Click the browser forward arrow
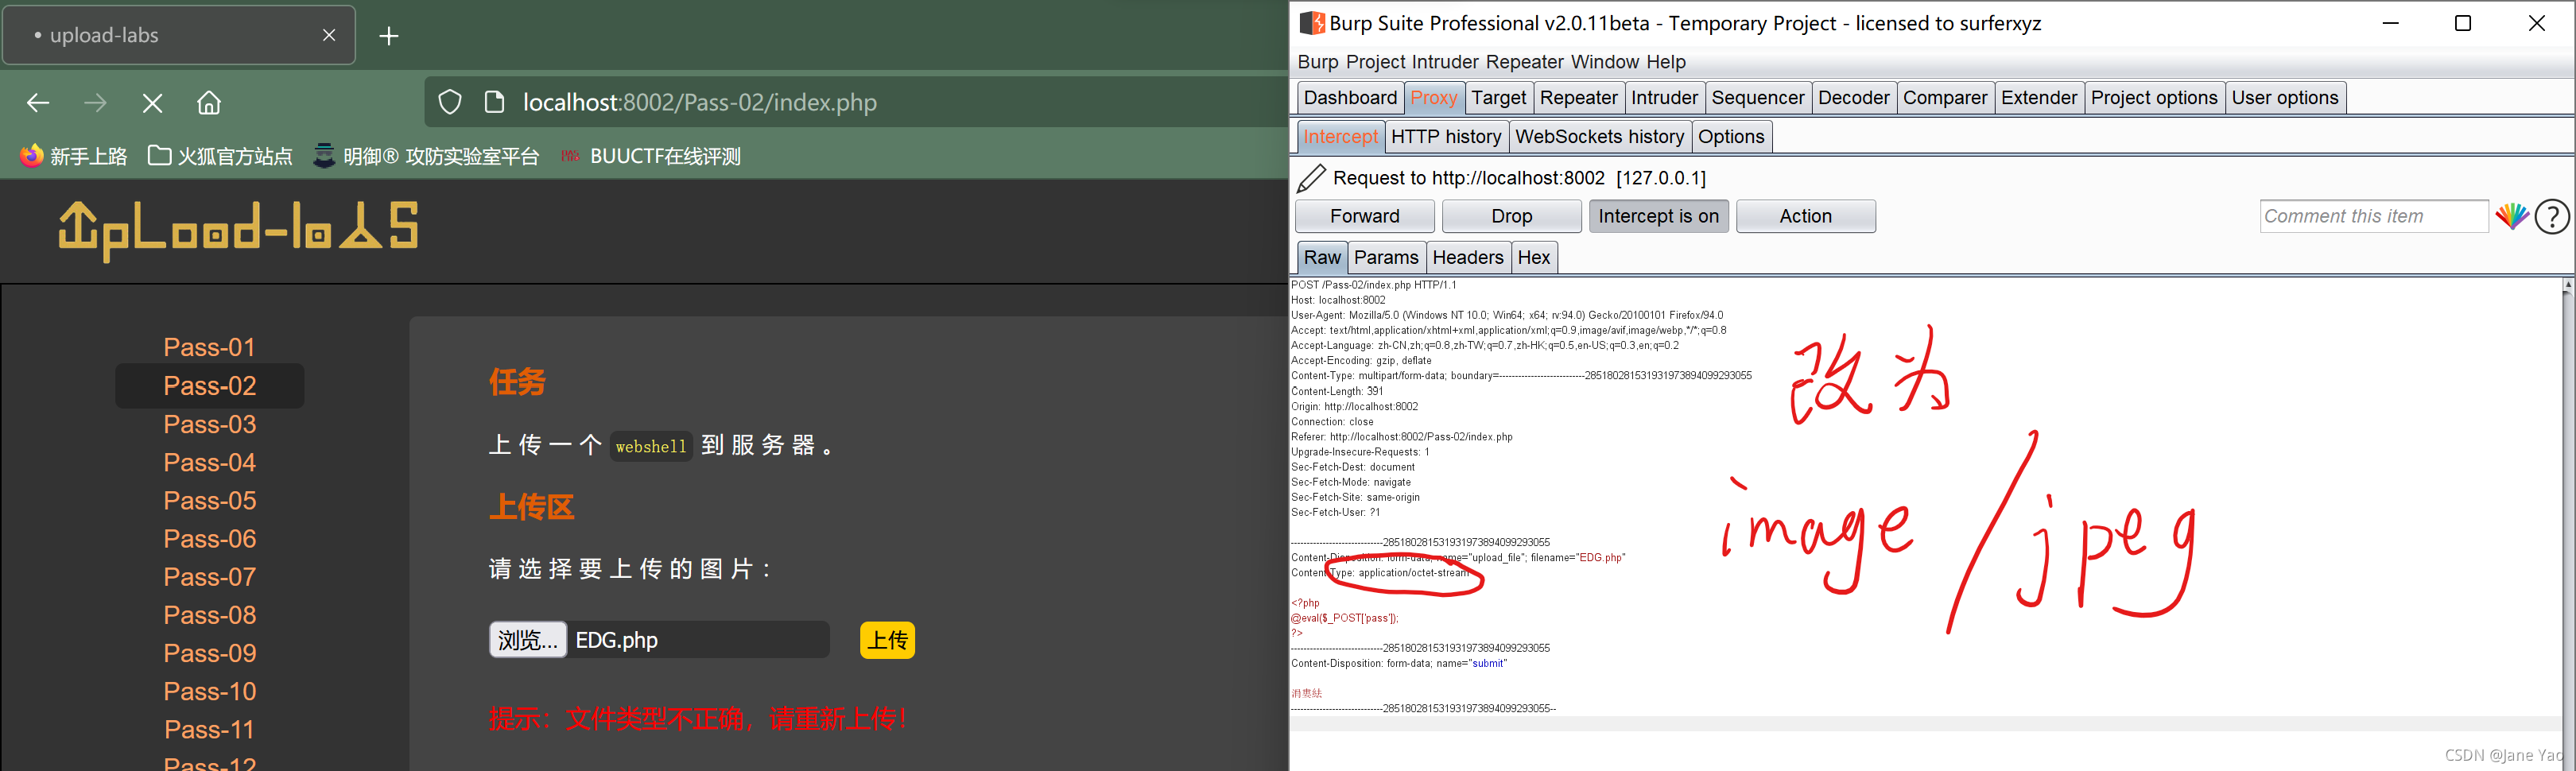 click(x=95, y=103)
